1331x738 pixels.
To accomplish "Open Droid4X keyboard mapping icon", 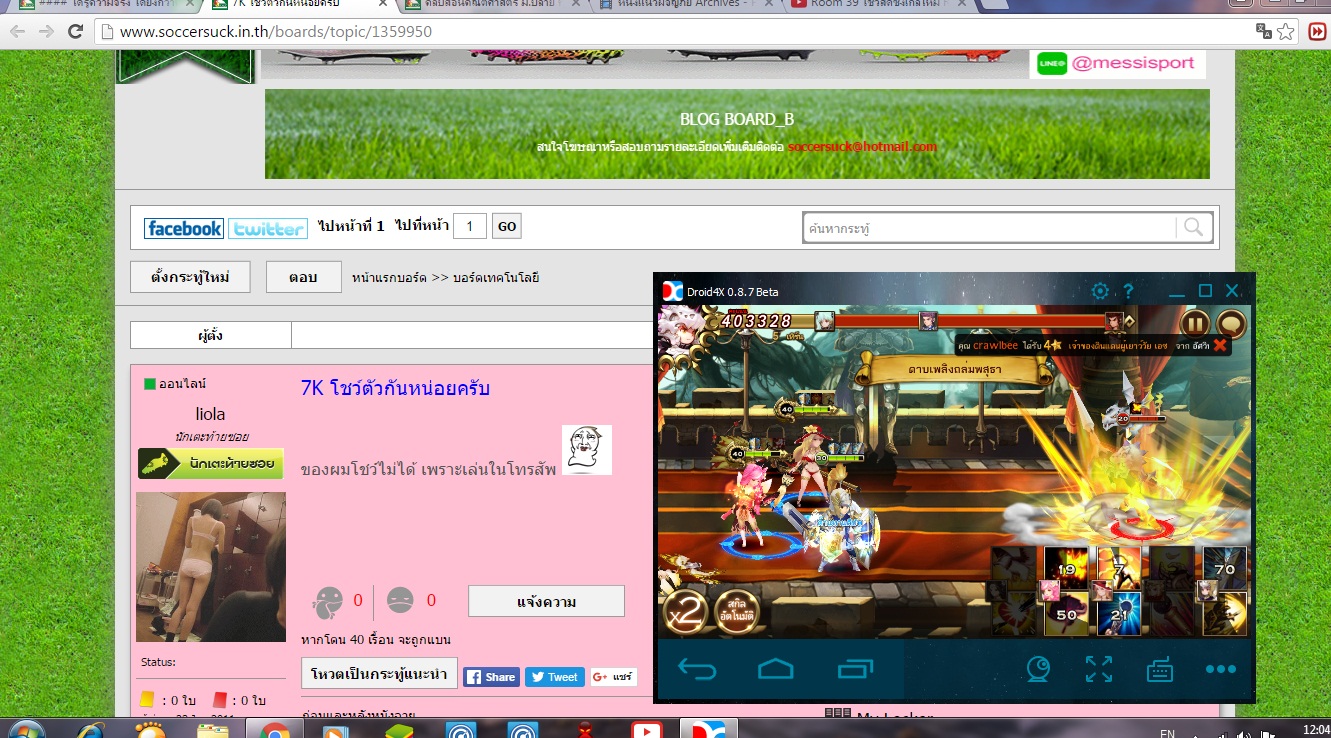I will click(x=1160, y=670).
